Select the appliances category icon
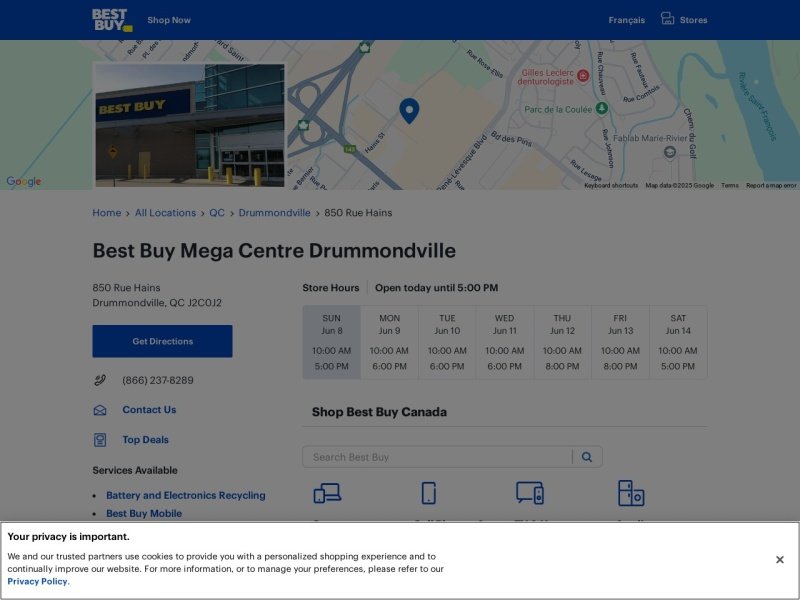 click(631, 493)
